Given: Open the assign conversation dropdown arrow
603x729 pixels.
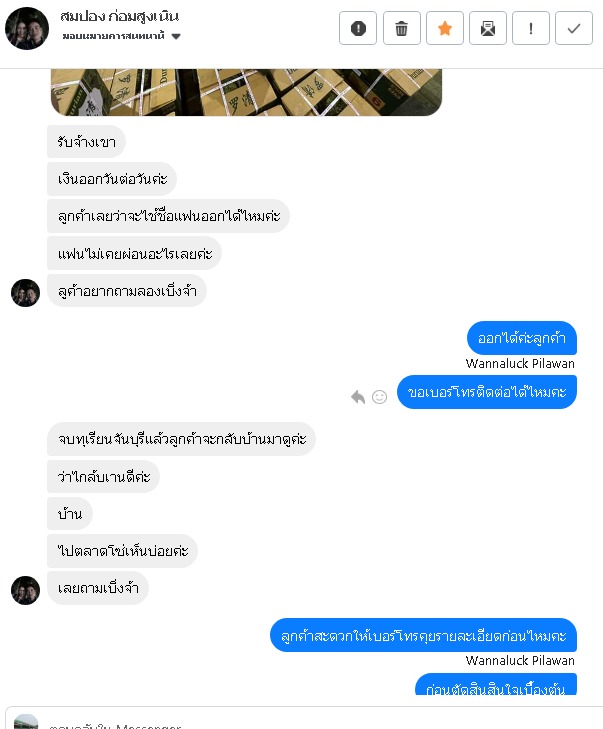Looking at the screenshot, I should 176,36.
